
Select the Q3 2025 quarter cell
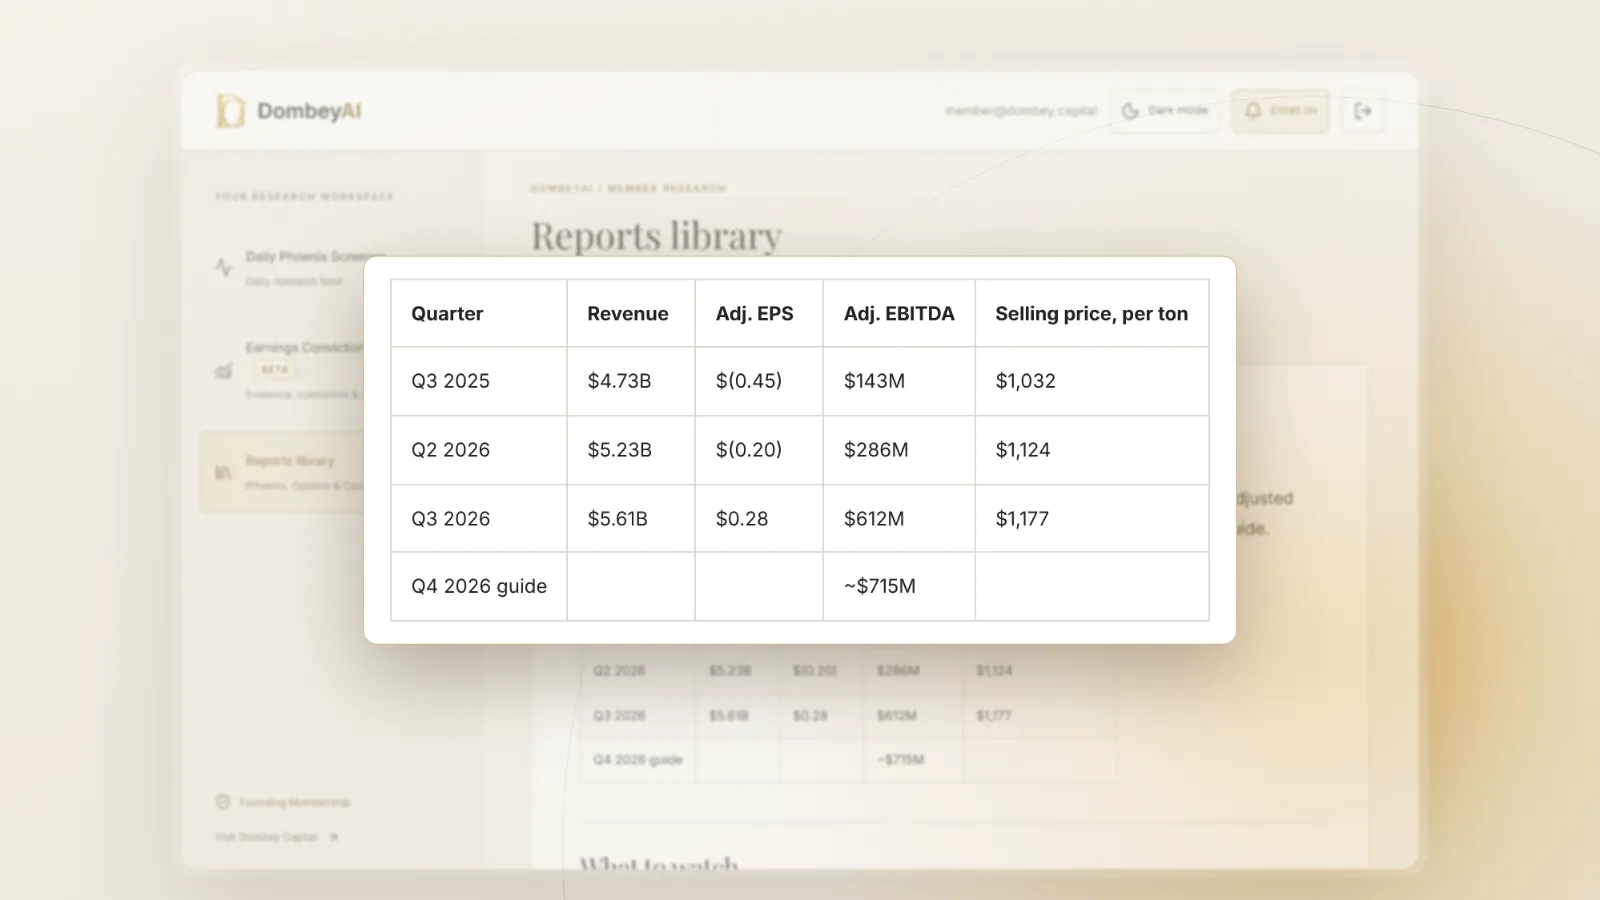tap(479, 381)
